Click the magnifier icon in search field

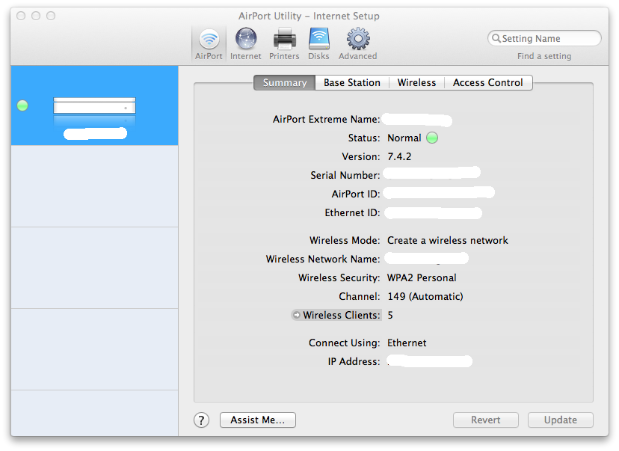(496, 38)
